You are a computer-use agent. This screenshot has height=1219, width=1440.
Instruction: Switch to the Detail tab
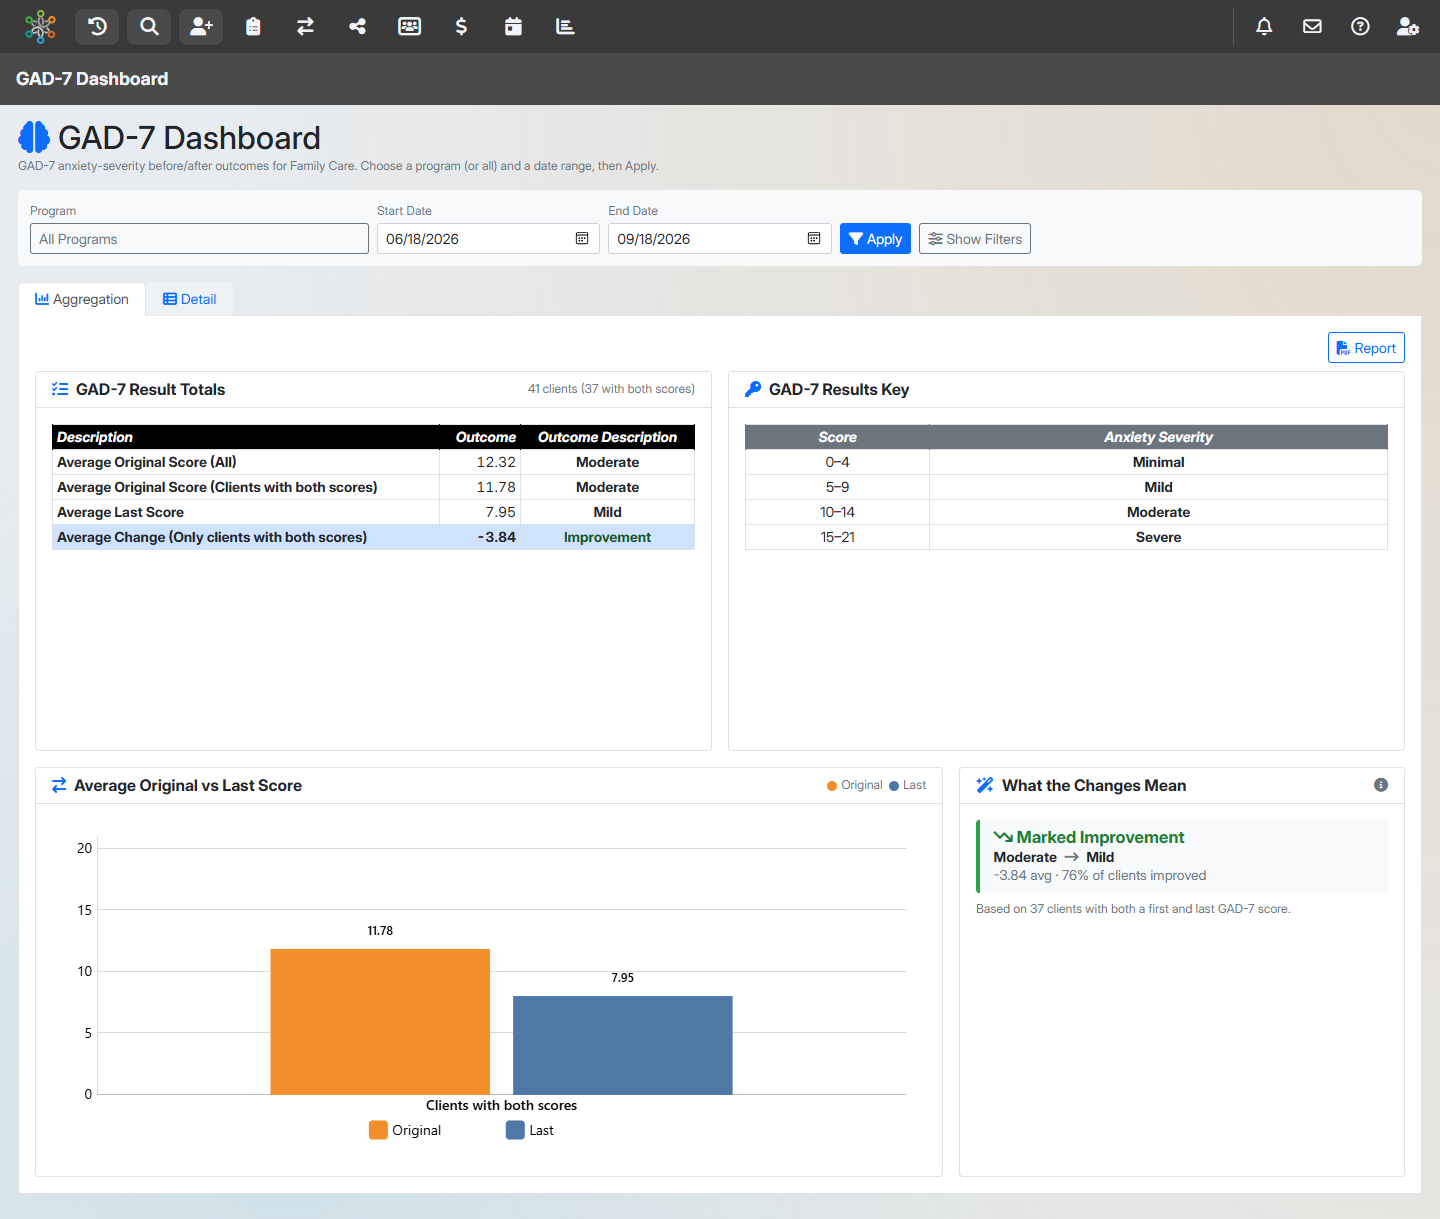190,299
